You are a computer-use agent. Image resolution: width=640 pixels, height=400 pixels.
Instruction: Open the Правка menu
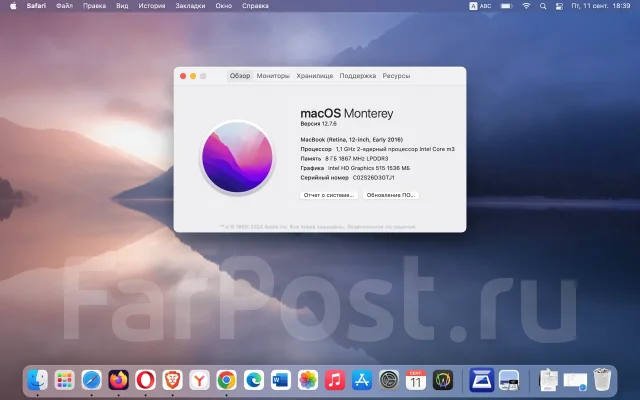(94, 6)
